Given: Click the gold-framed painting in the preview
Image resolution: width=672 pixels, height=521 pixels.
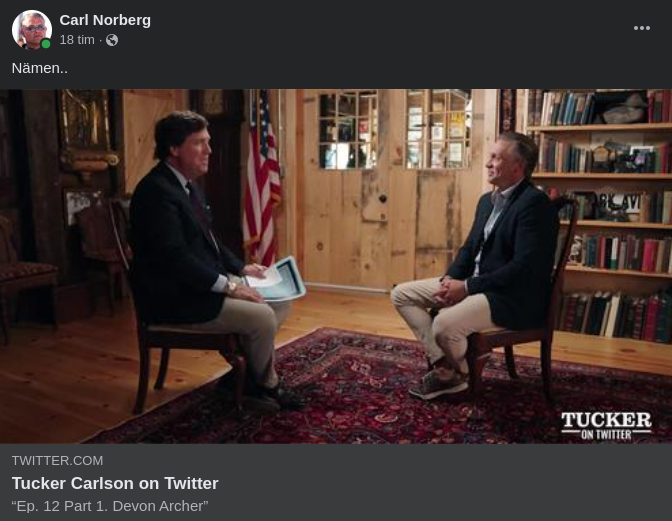Looking at the screenshot, I should 88,129.
